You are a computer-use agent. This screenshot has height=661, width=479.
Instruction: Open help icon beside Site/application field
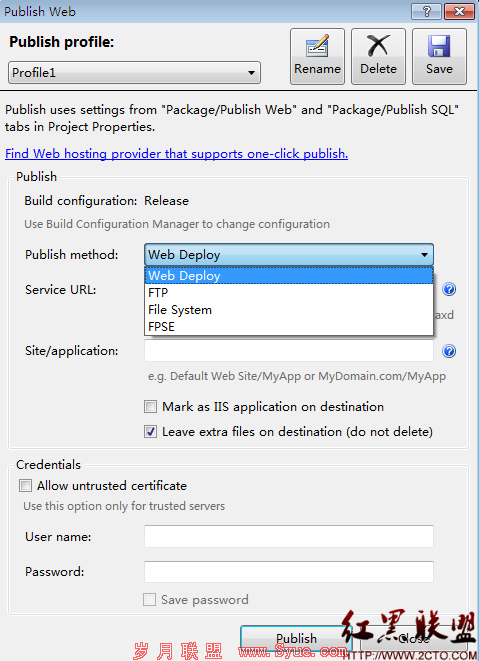point(449,351)
